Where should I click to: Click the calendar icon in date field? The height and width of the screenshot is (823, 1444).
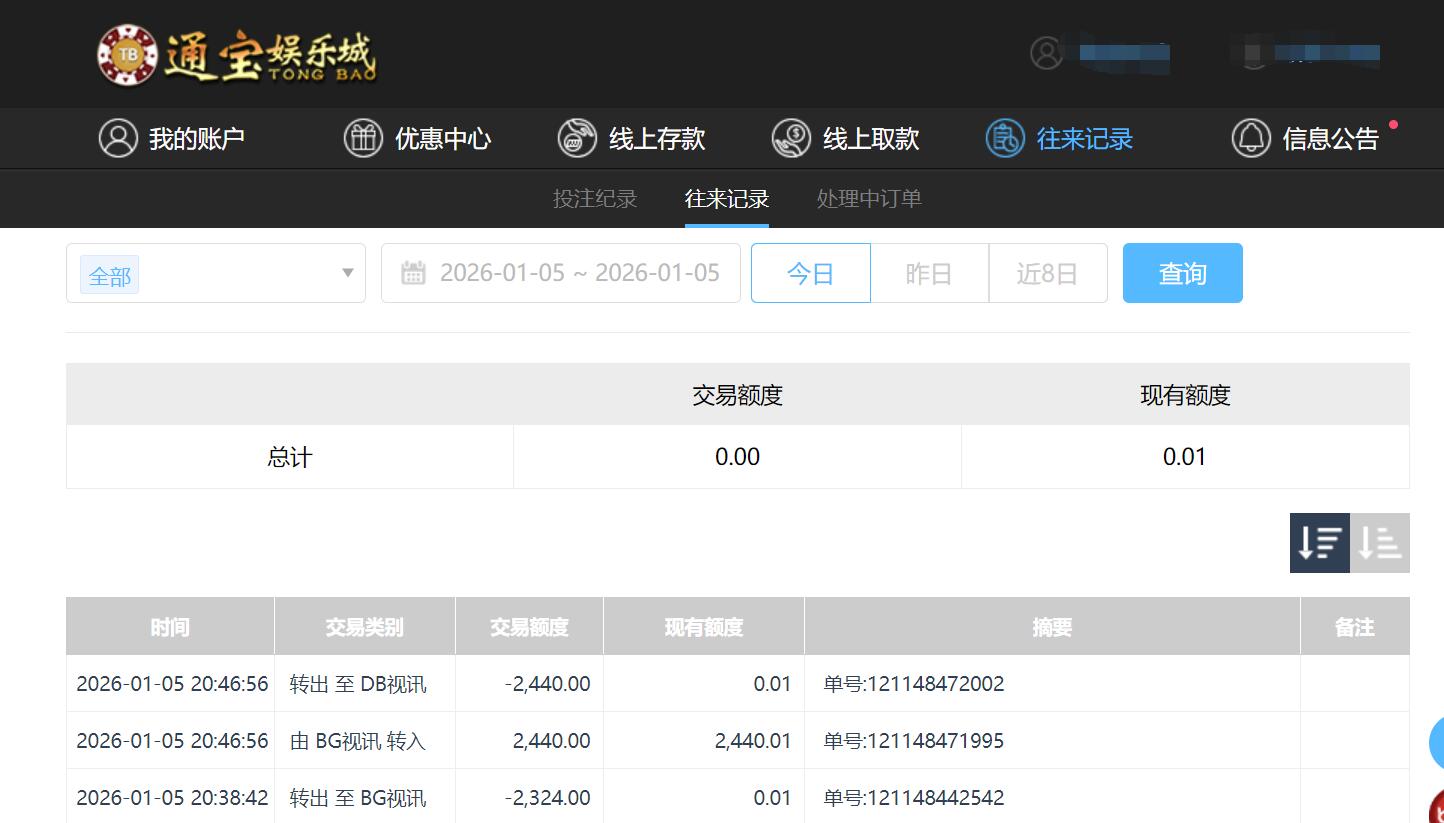(x=413, y=273)
